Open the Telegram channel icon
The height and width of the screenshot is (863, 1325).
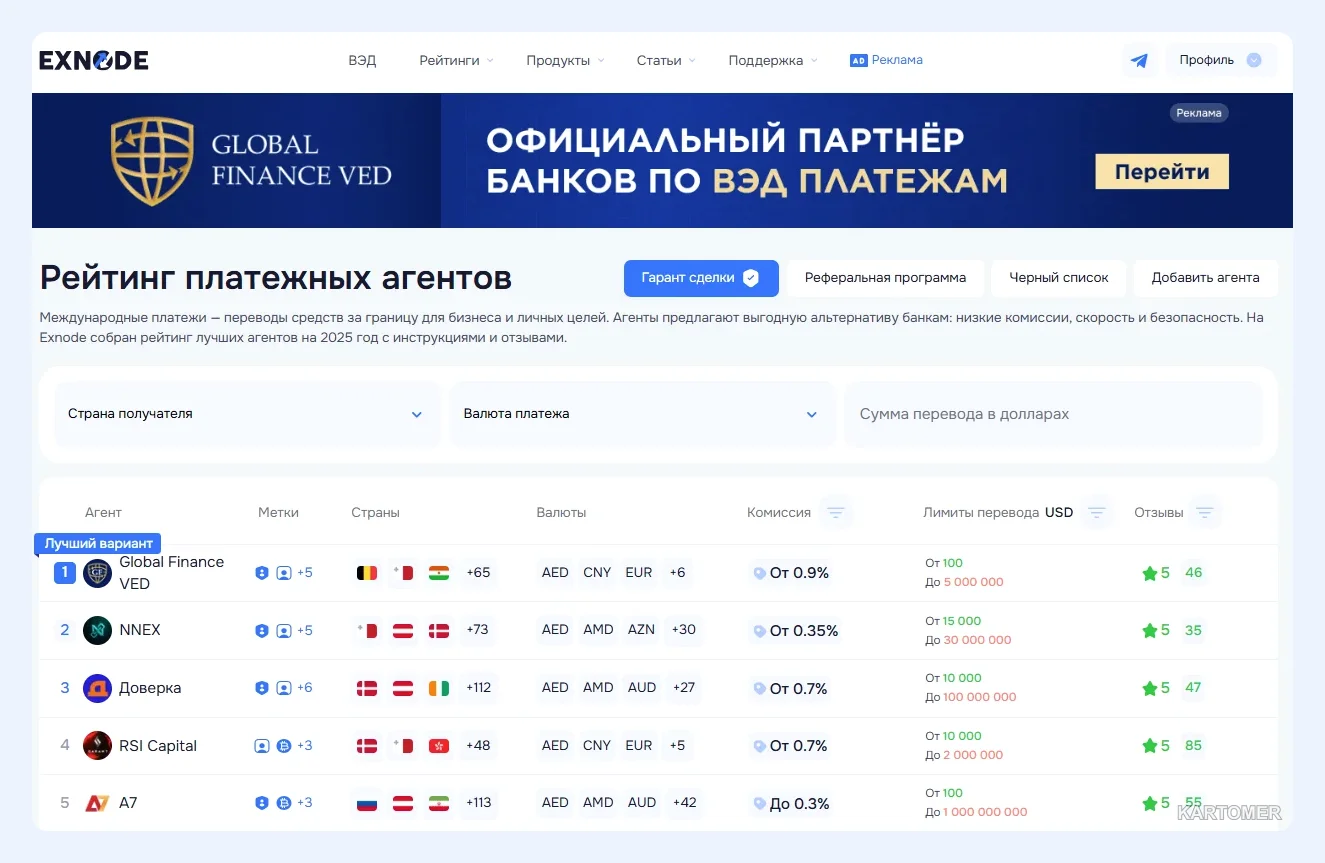pos(1139,60)
